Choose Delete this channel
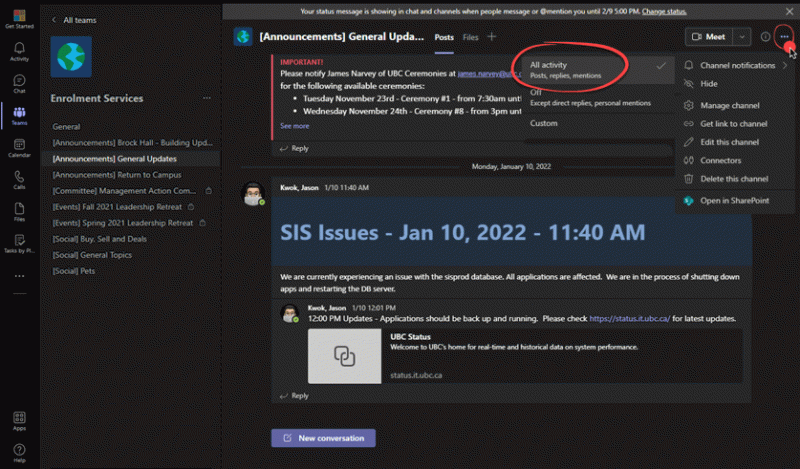This screenshot has width=800, height=469. point(735,179)
